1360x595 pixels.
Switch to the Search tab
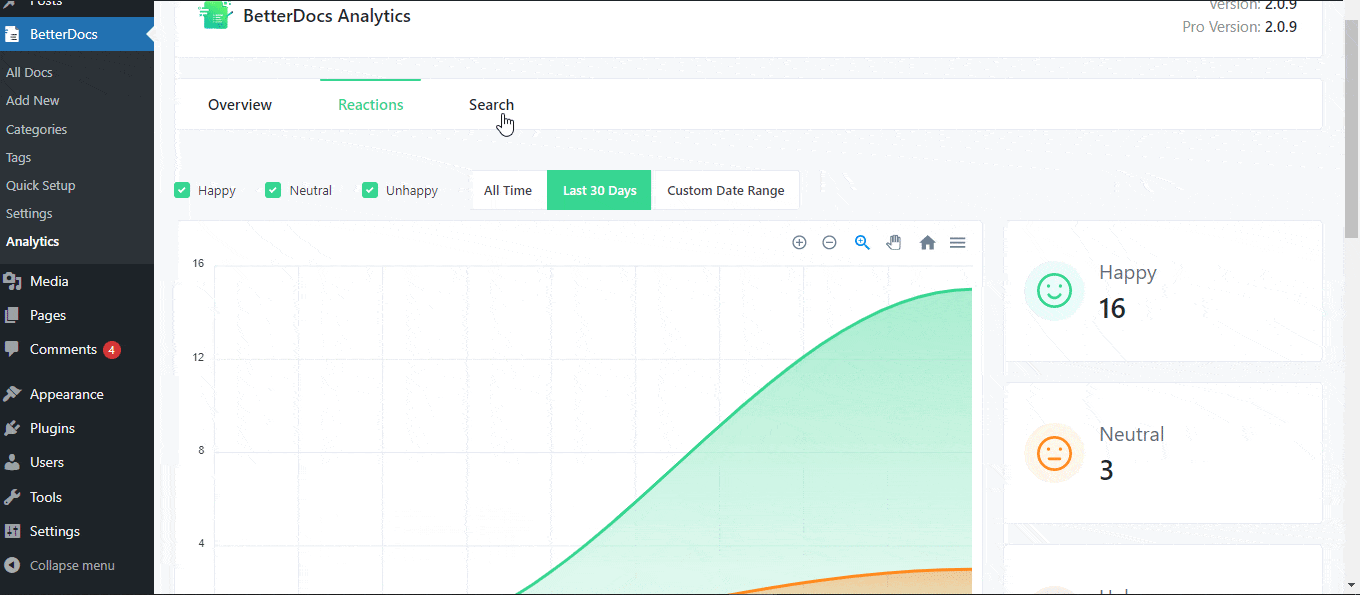coord(491,105)
